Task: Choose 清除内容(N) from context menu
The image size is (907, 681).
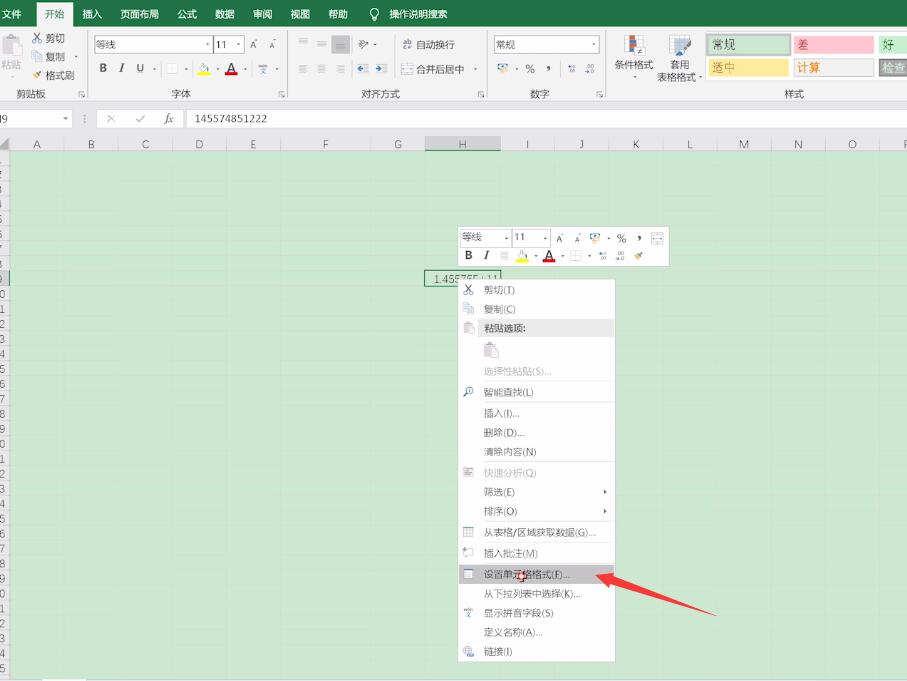Action: coord(536,452)
